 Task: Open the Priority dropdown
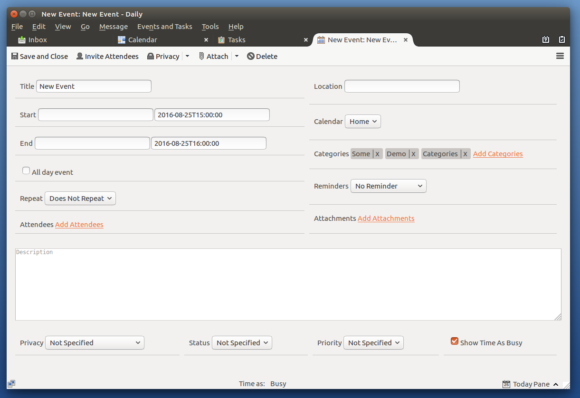click(x=374, y=343)
